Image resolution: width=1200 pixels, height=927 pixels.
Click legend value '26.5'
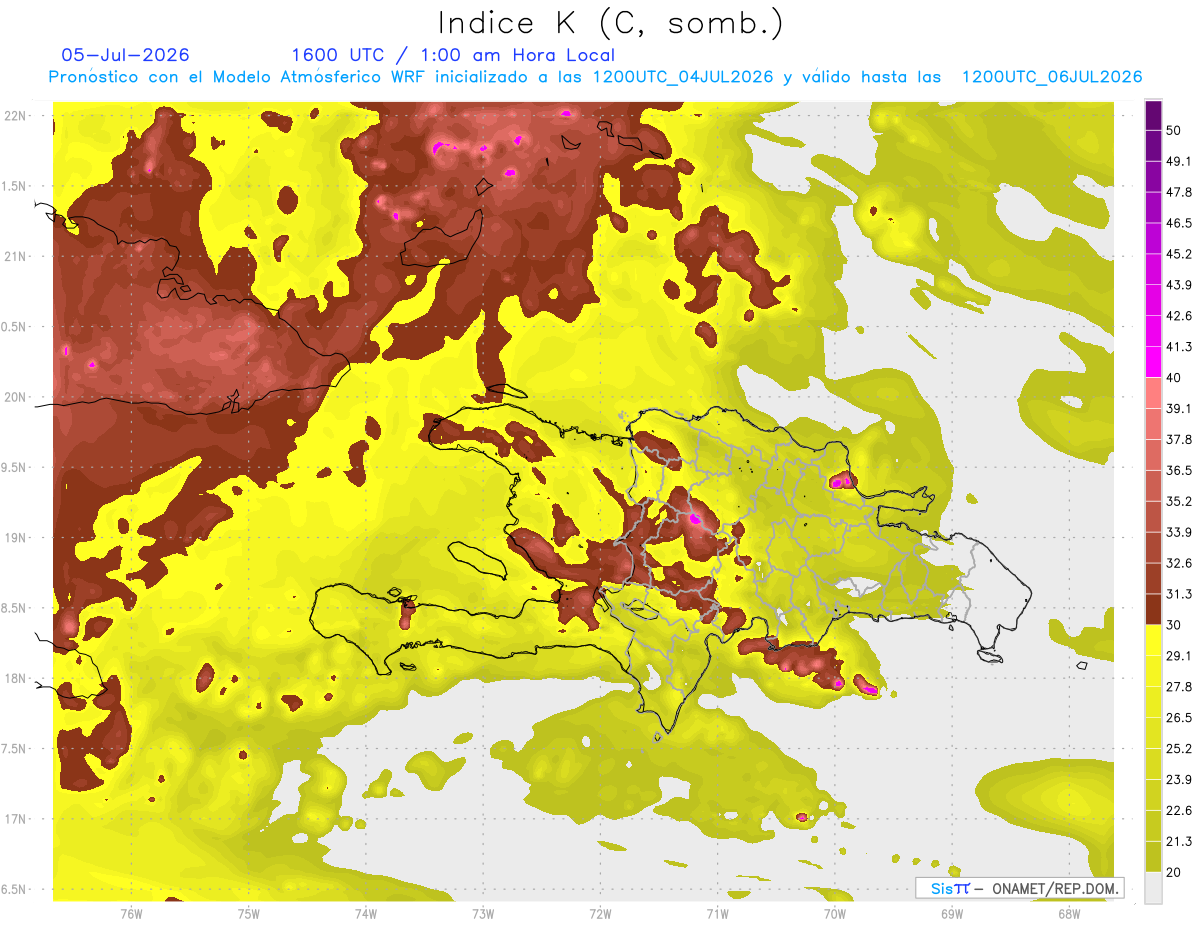pyautogui.click(x=1180, y=718)
